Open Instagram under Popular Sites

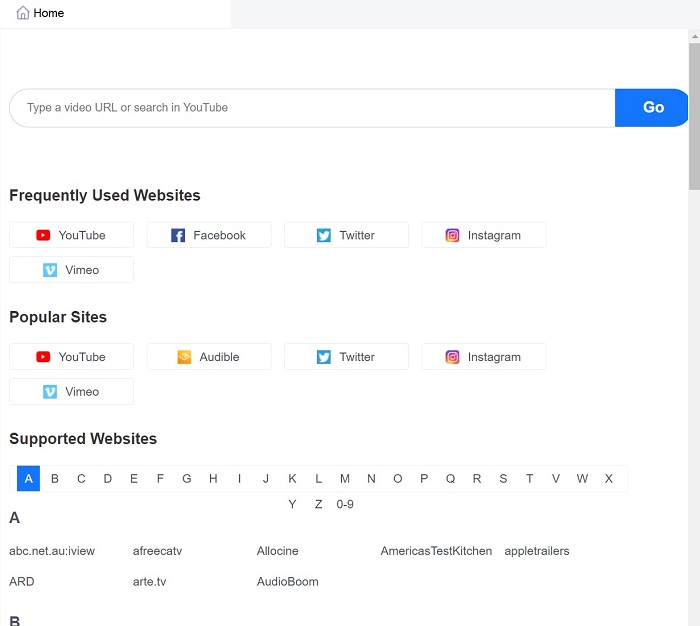(x=484, y=357)
